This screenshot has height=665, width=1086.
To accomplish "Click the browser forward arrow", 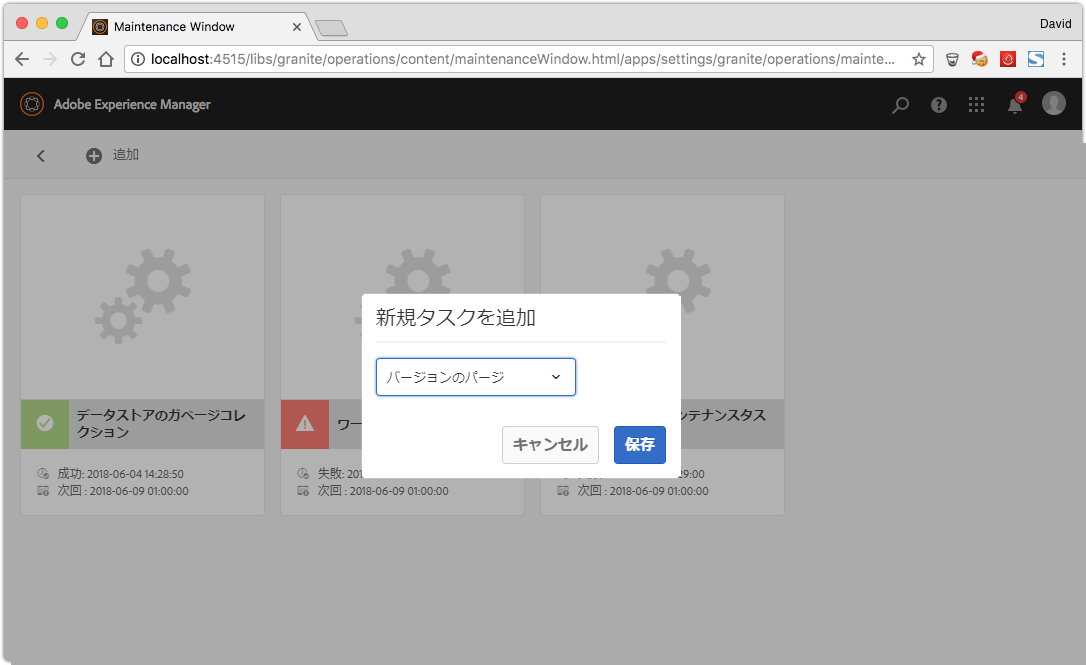I will pyautogui.click(x=50, y=60).
